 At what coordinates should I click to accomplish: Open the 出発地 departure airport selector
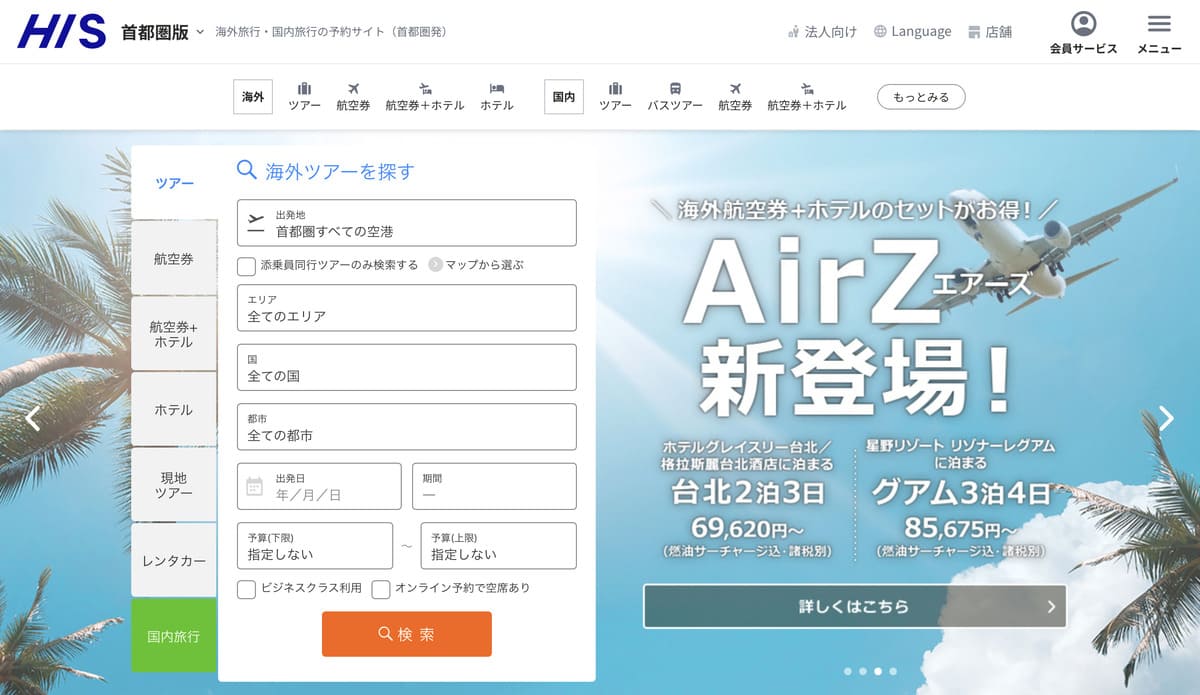(x=407, y=222)
